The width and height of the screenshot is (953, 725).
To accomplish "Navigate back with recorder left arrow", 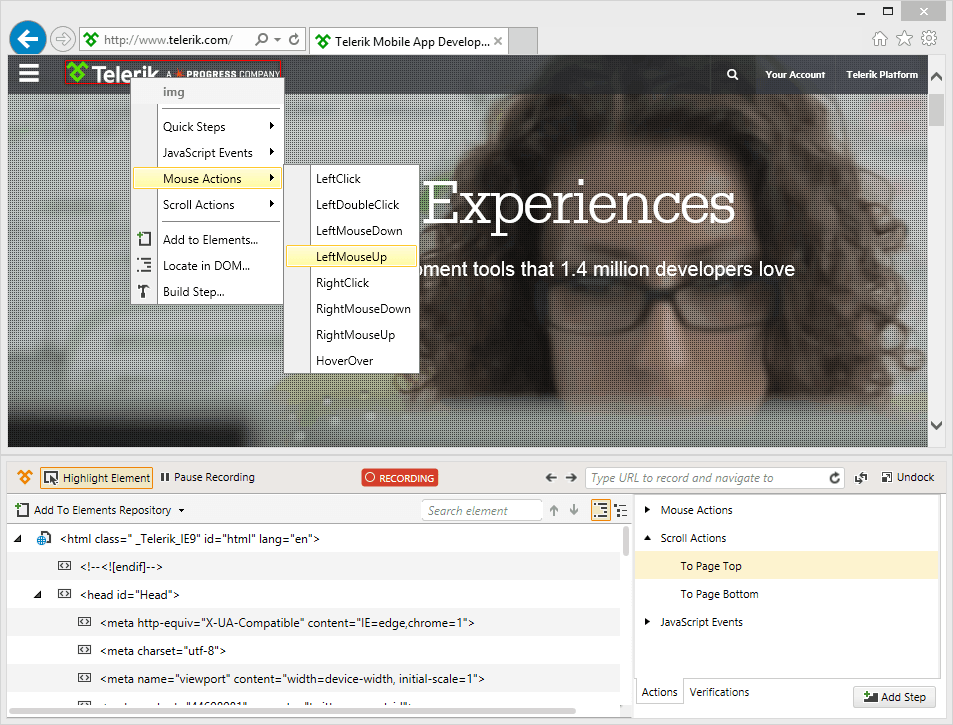I will pyautogui.click(x=551, y=478).
